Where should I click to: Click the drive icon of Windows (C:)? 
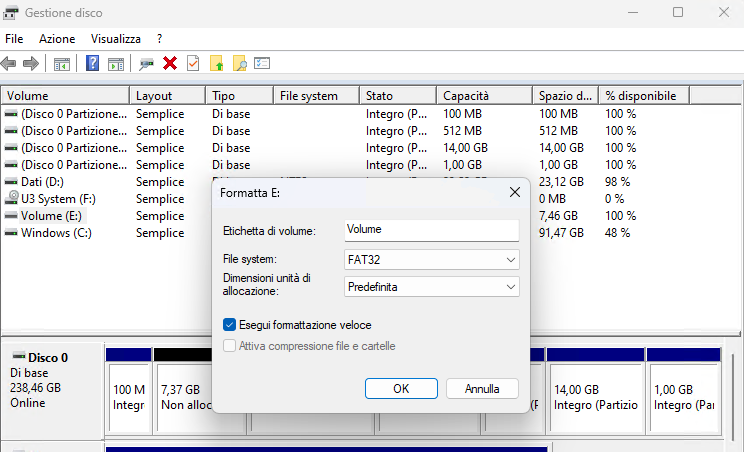(11, 233)
